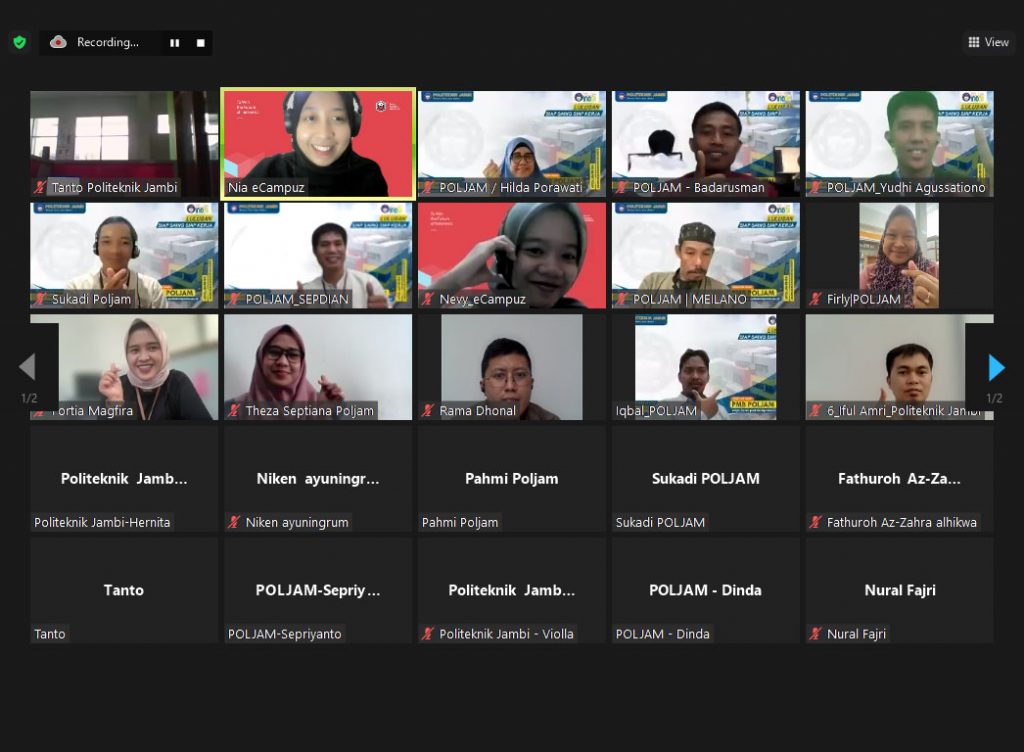The image size is (1024, 752).
Task: Pause the meeting recording
Action: (175, 43)
